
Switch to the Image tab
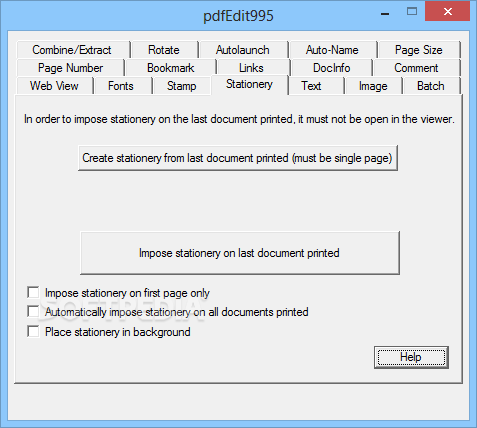point(373,86)
